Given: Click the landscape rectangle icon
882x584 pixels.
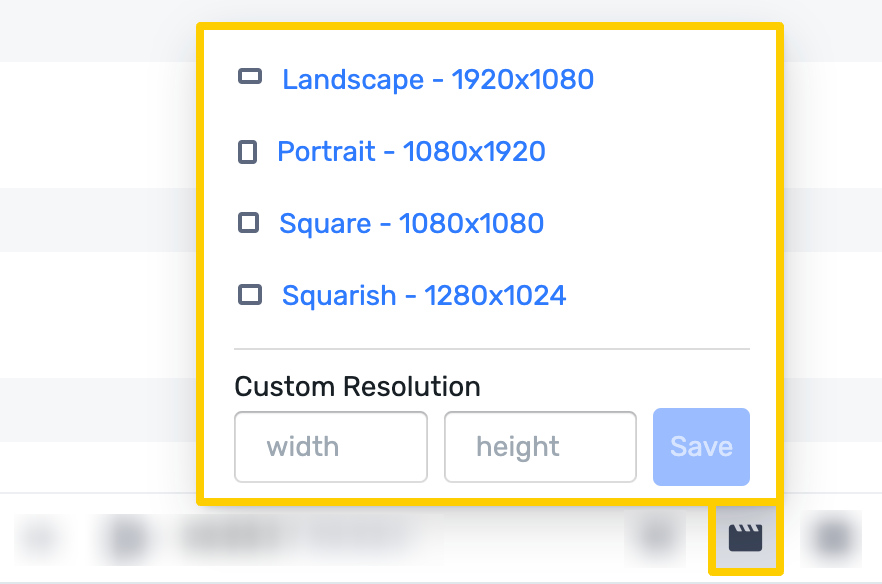Looking at the screenshot, I should click(x=249, y=74).
